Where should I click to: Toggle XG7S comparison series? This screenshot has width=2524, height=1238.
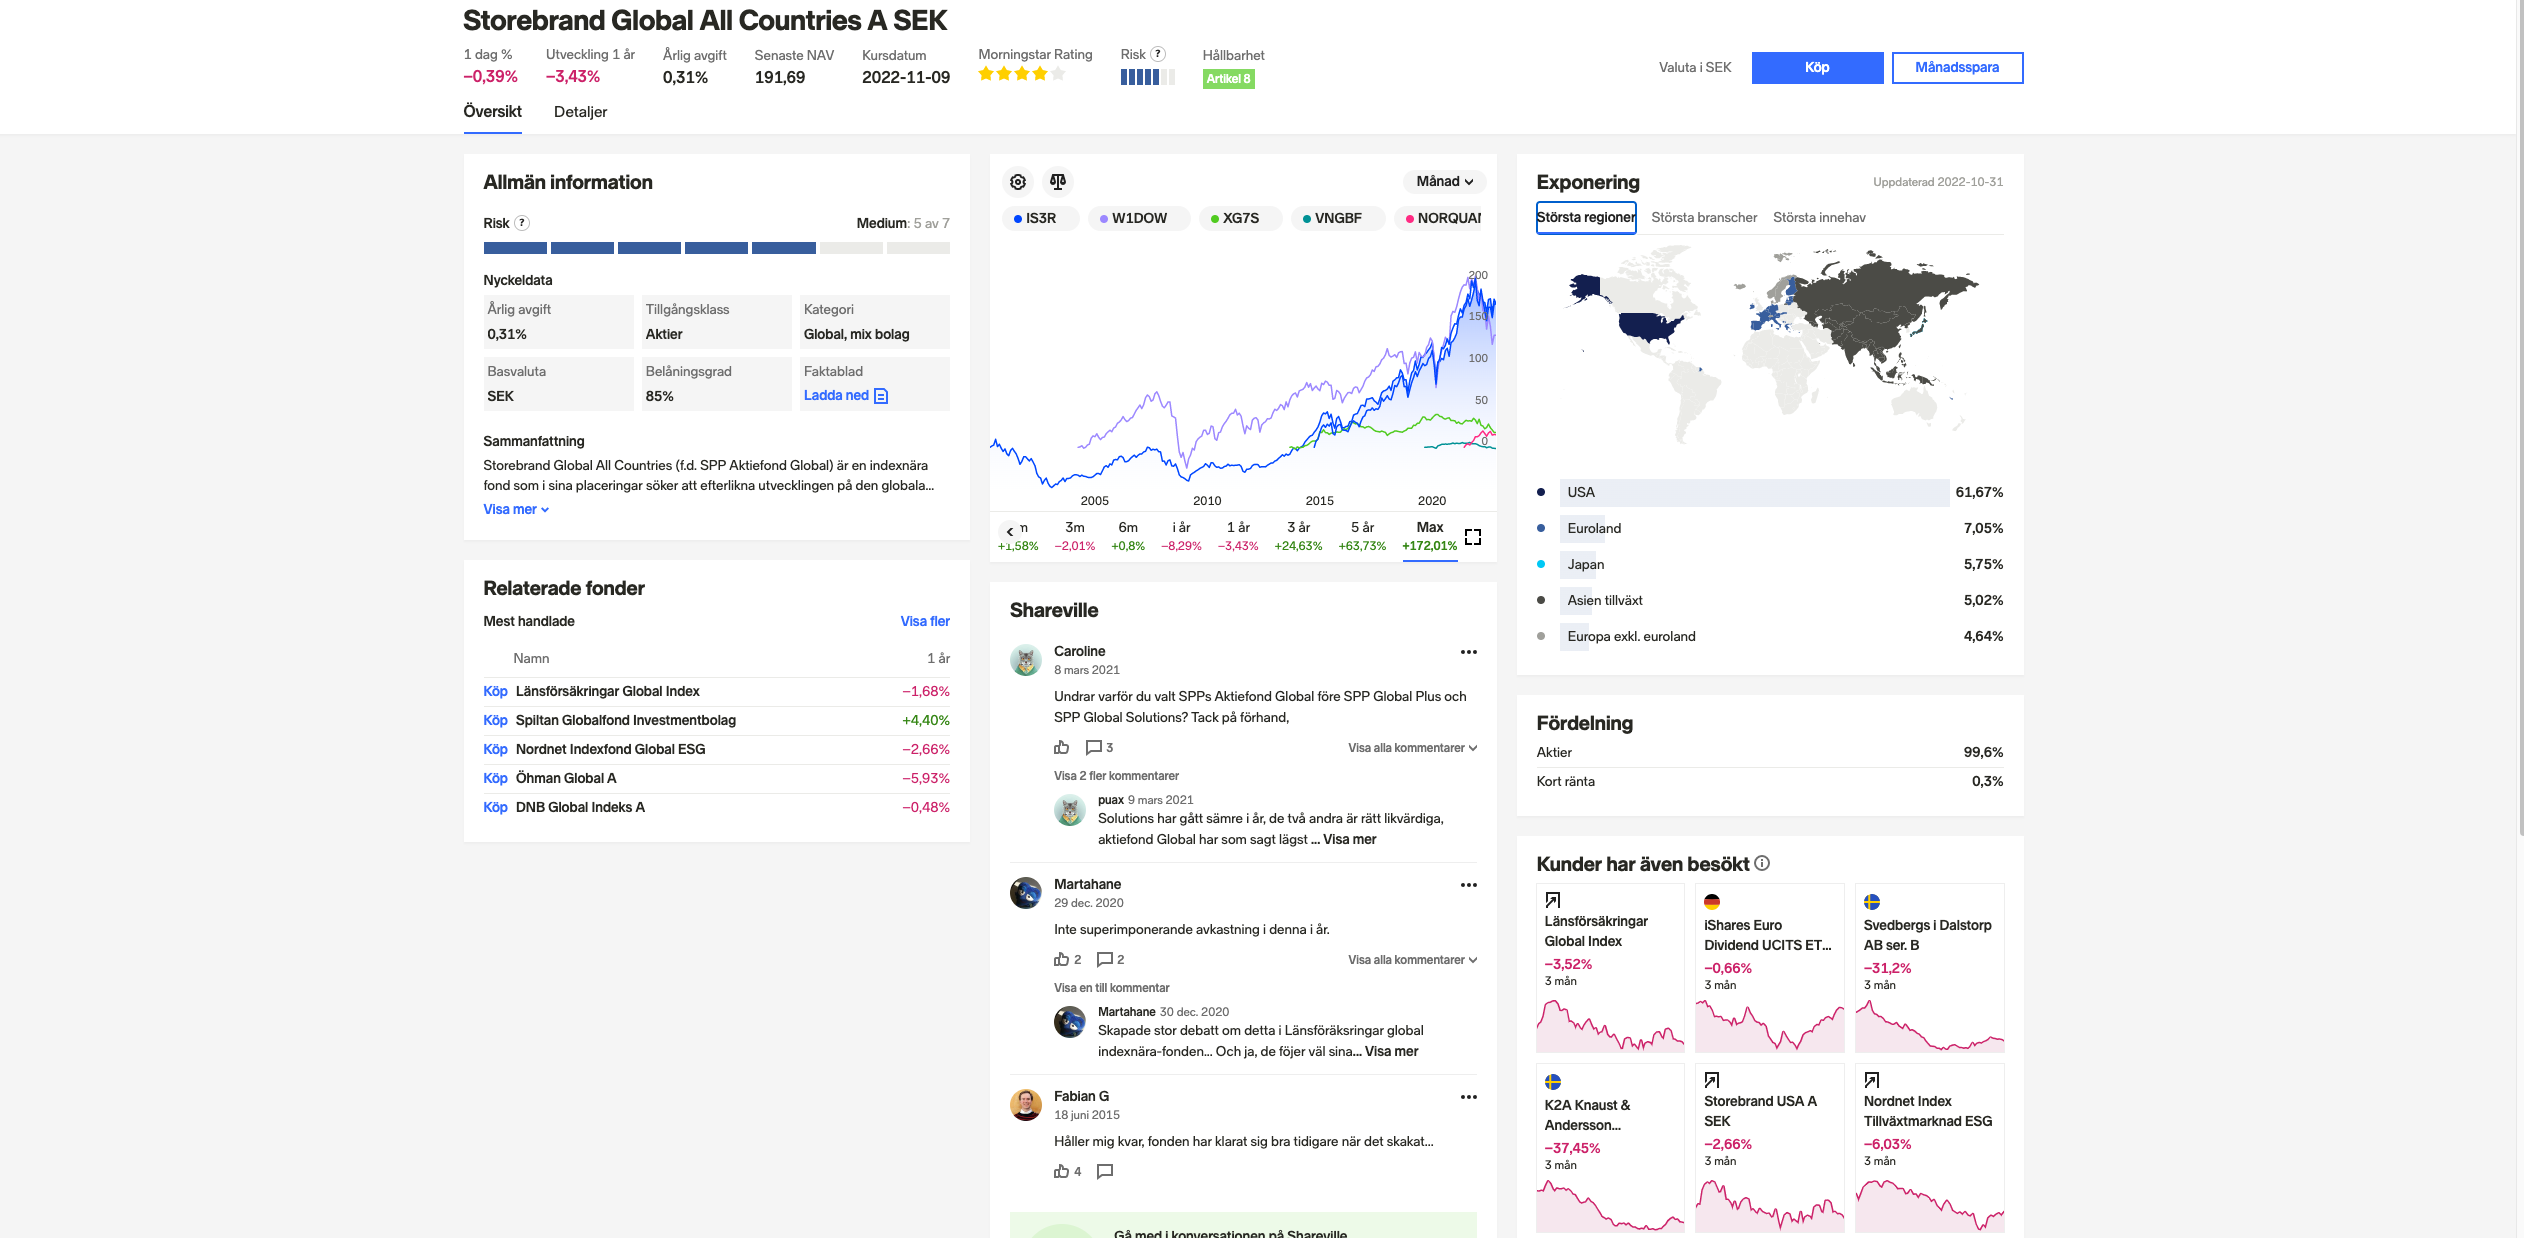1240,218
